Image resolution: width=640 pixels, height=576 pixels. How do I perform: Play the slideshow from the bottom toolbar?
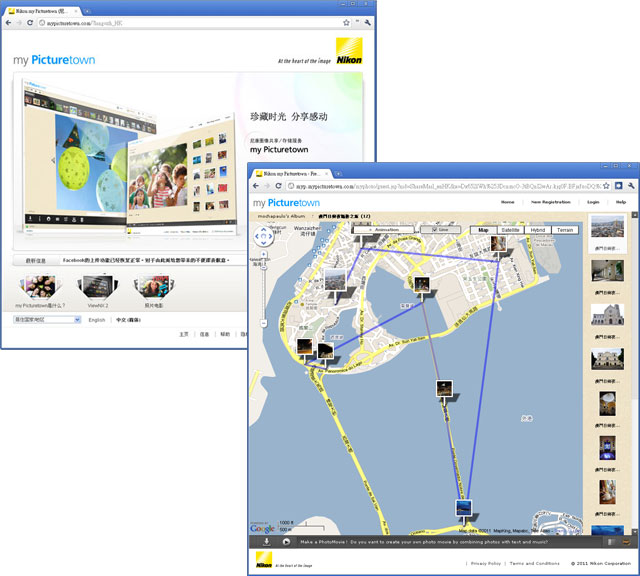pos(286,542)
